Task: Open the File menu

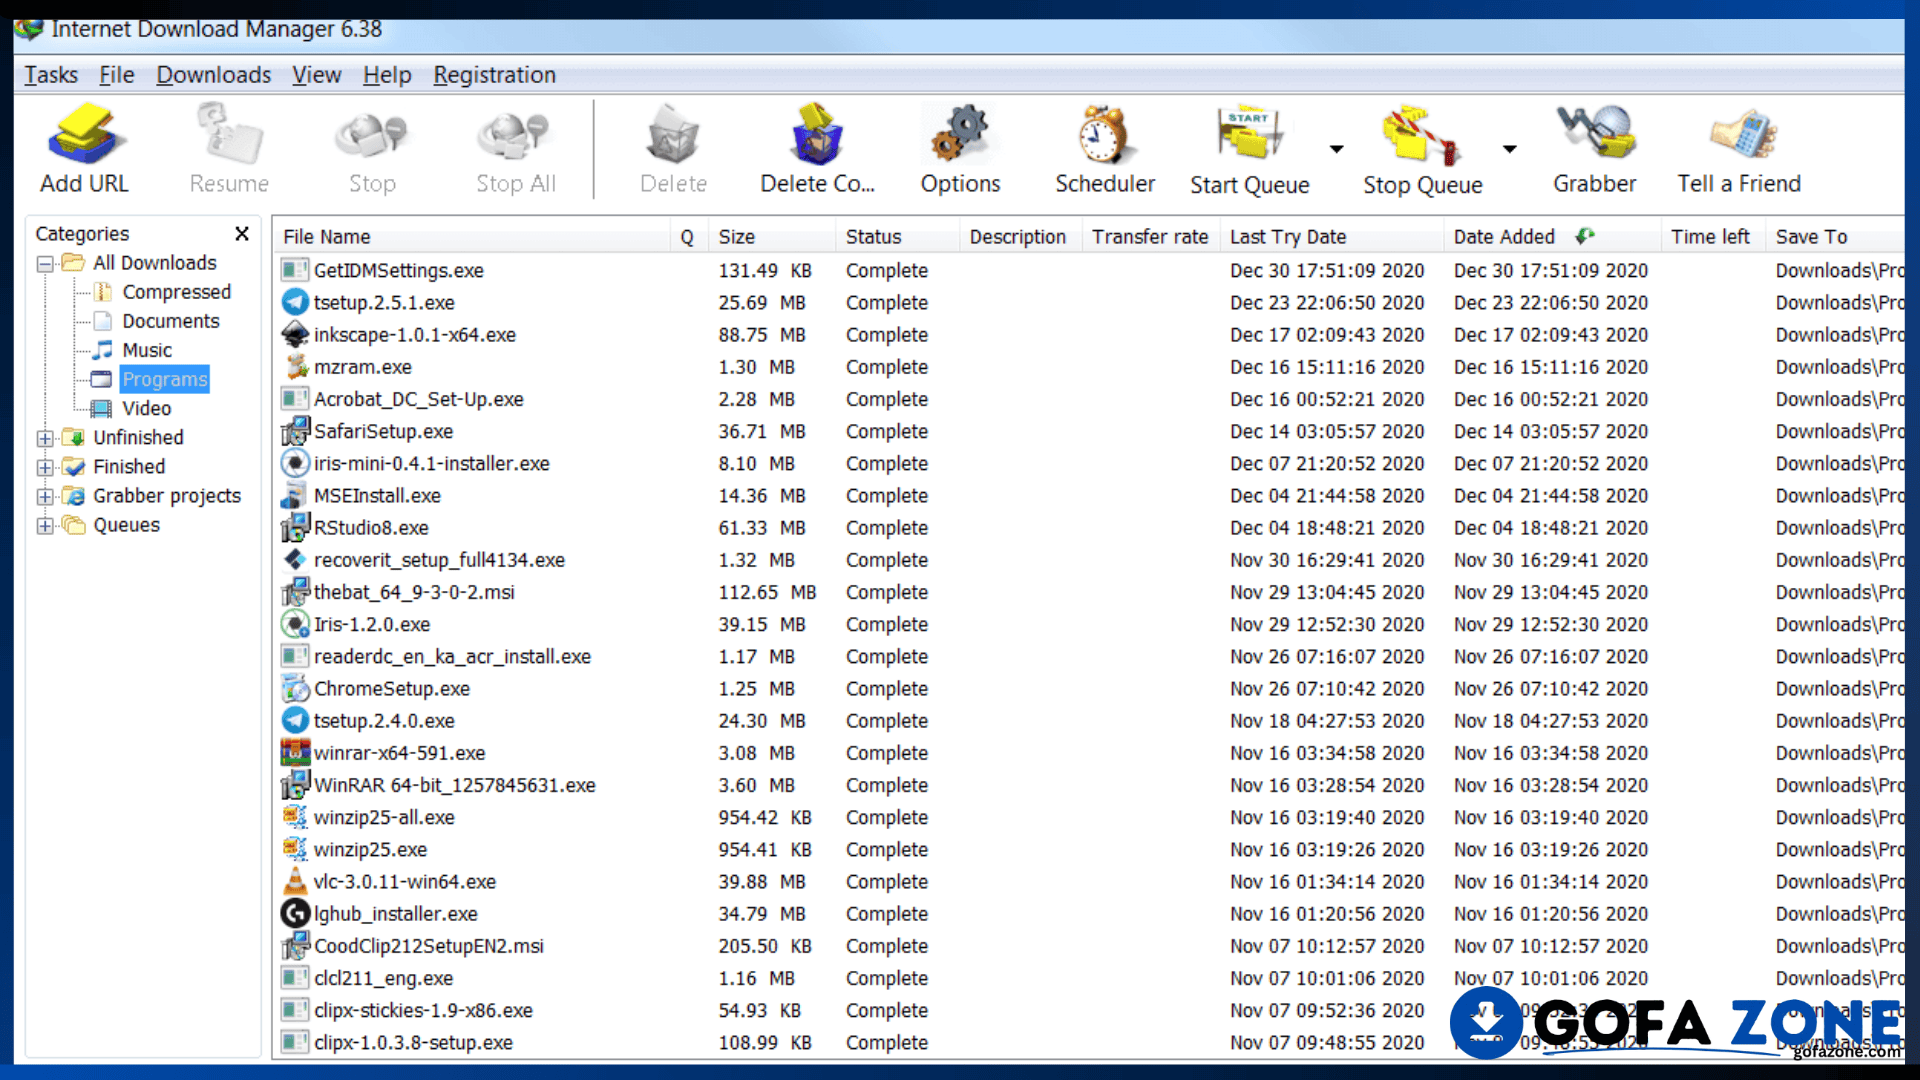Action: point(116,75)
